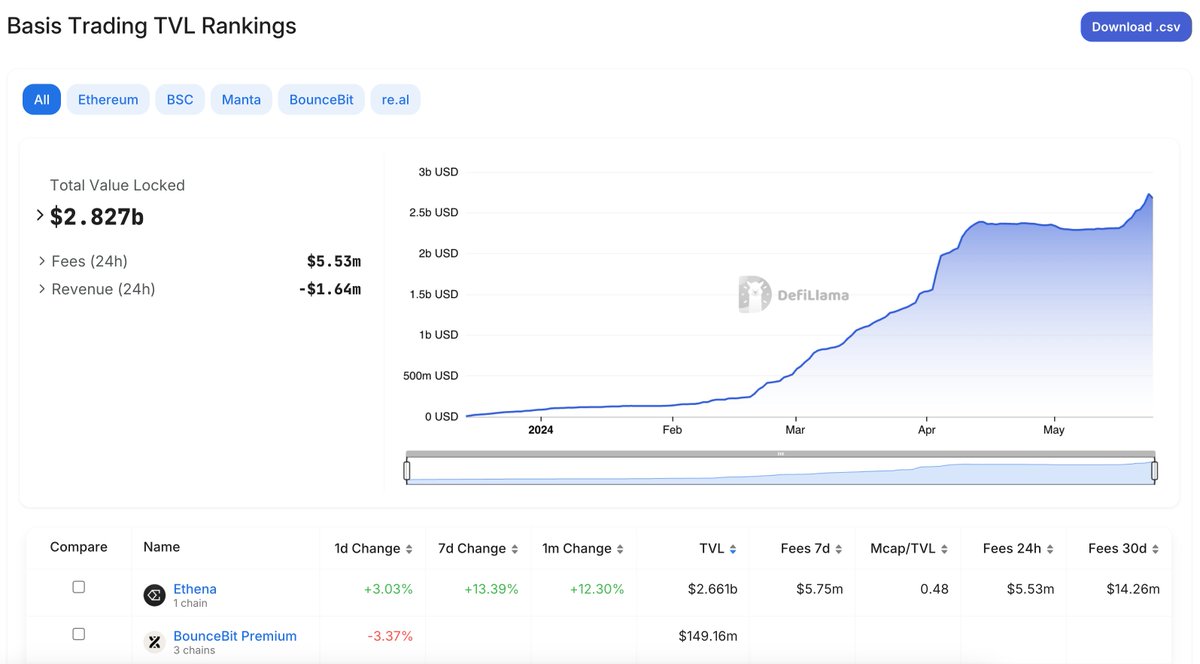Filter rankings by BounceBit chain
This screenshot has height=664, width=1200.
(321, 99)
